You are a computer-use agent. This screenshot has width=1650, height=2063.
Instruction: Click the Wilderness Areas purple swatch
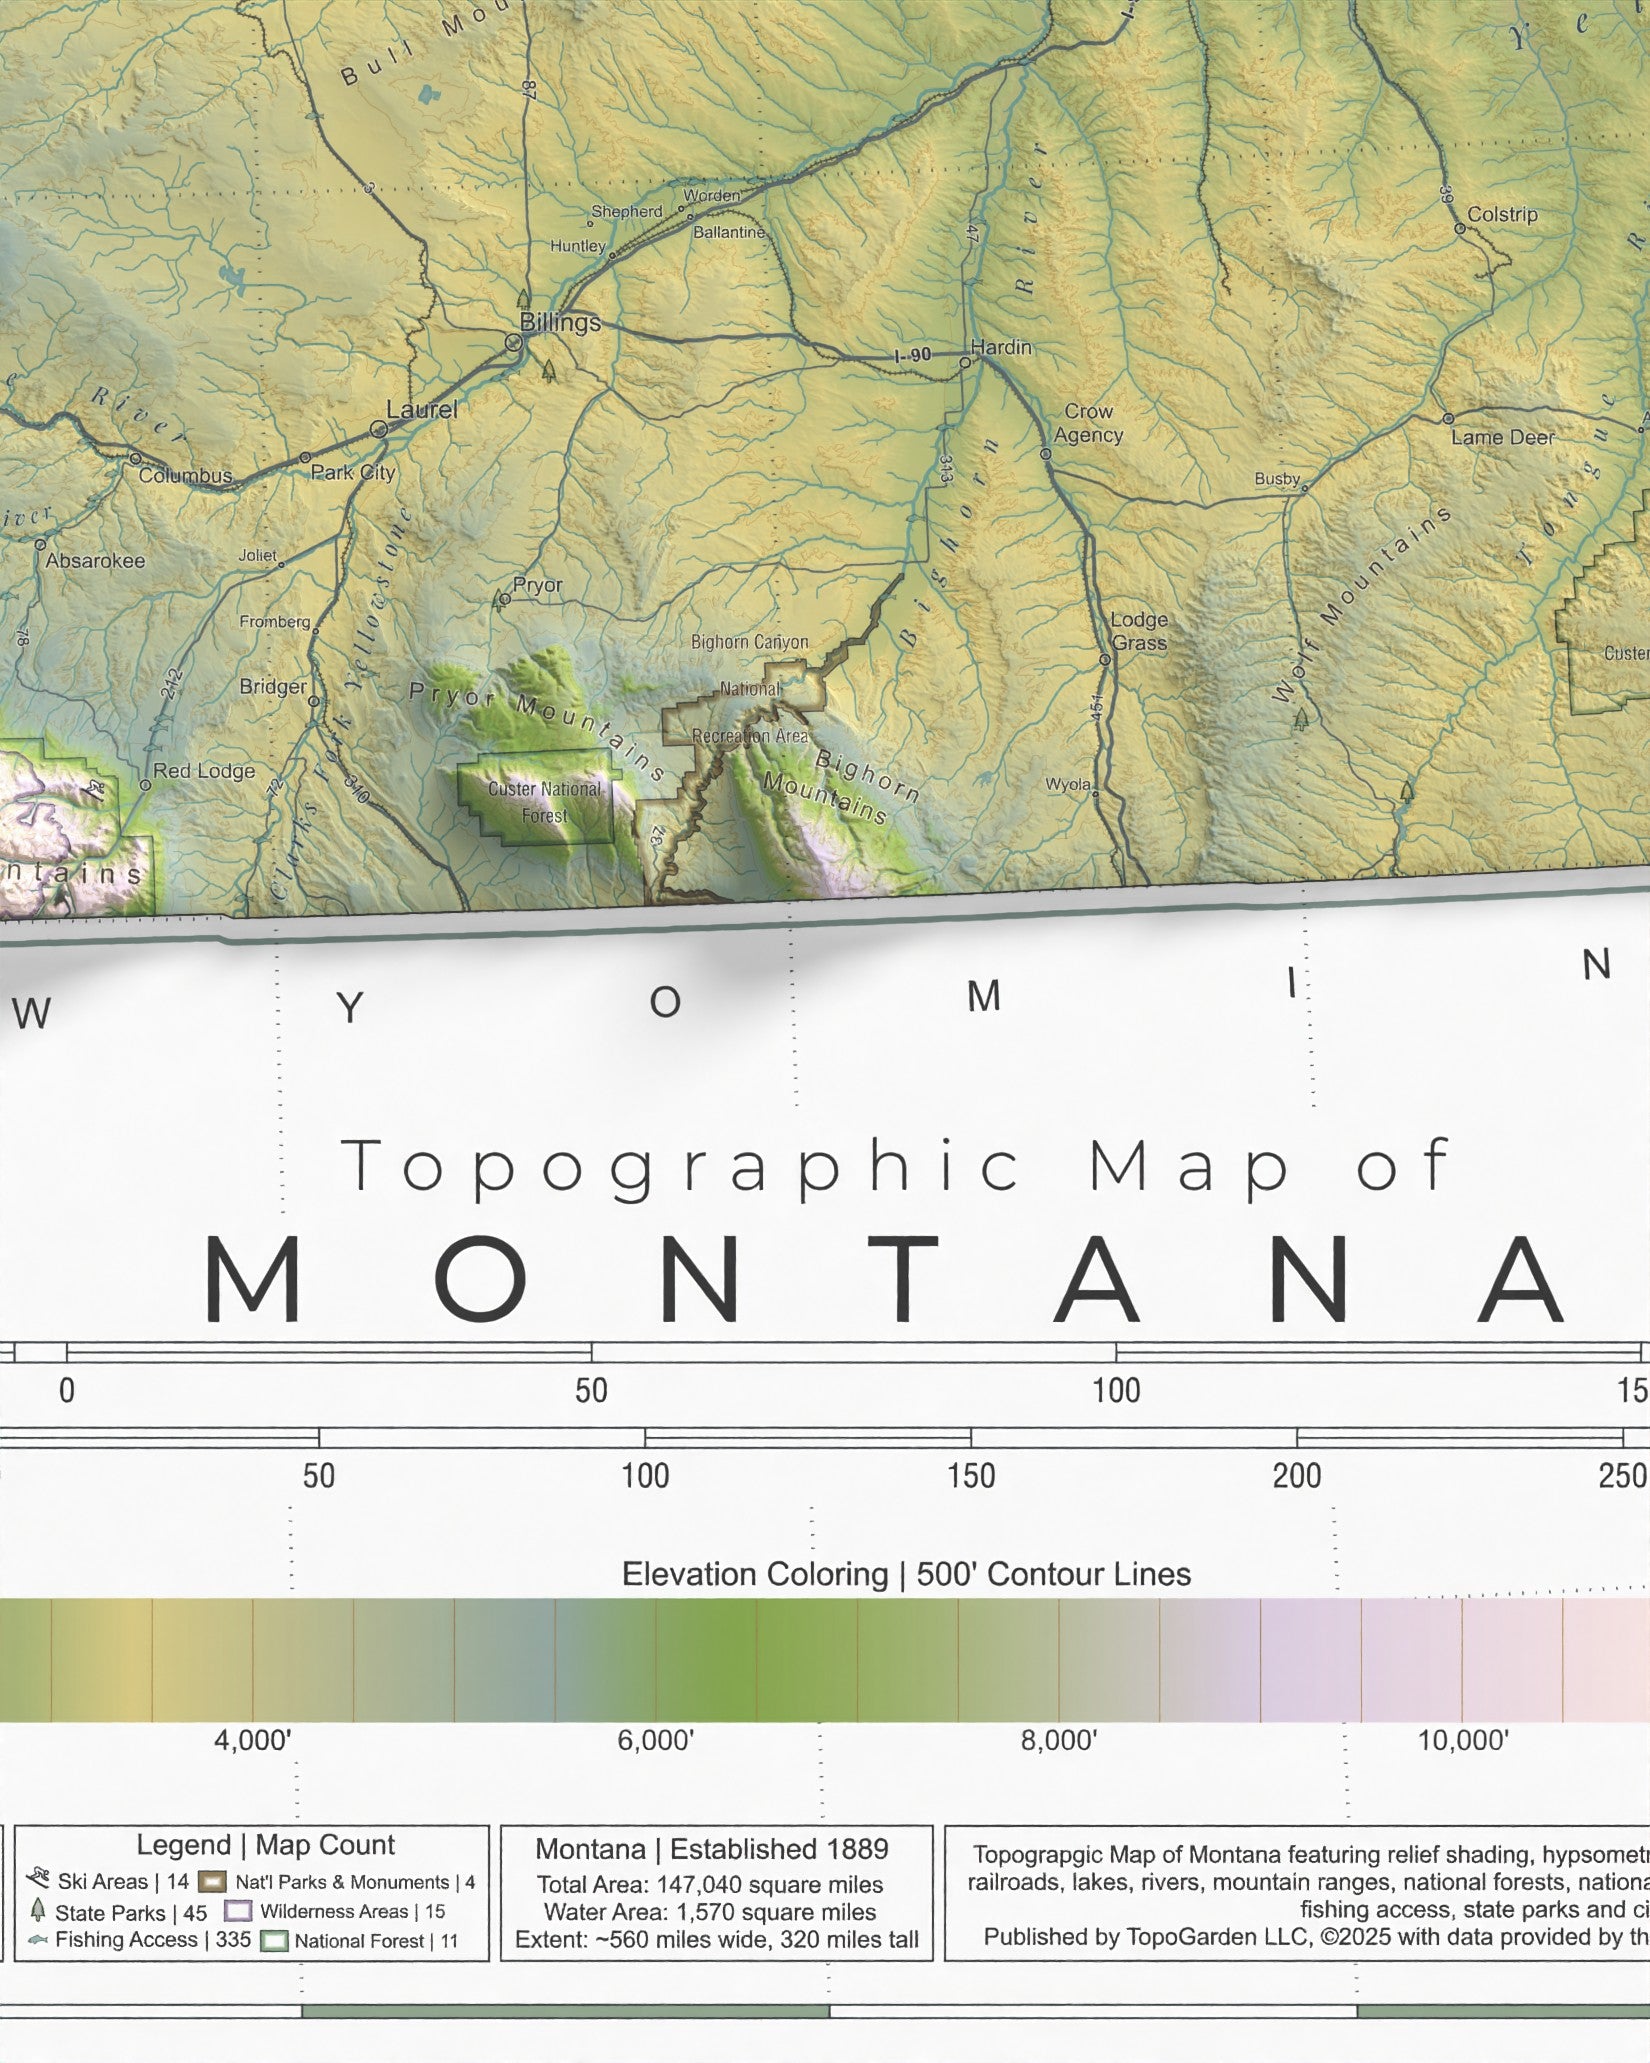238,1911
